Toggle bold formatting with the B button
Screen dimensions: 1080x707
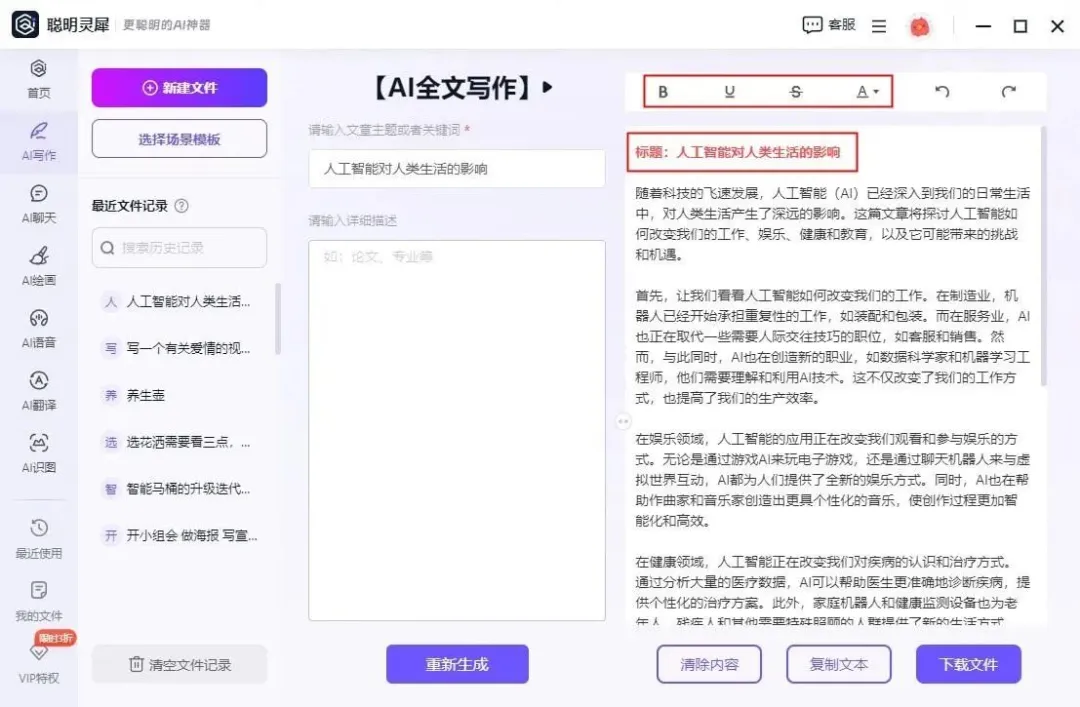[x=663, y=91]
